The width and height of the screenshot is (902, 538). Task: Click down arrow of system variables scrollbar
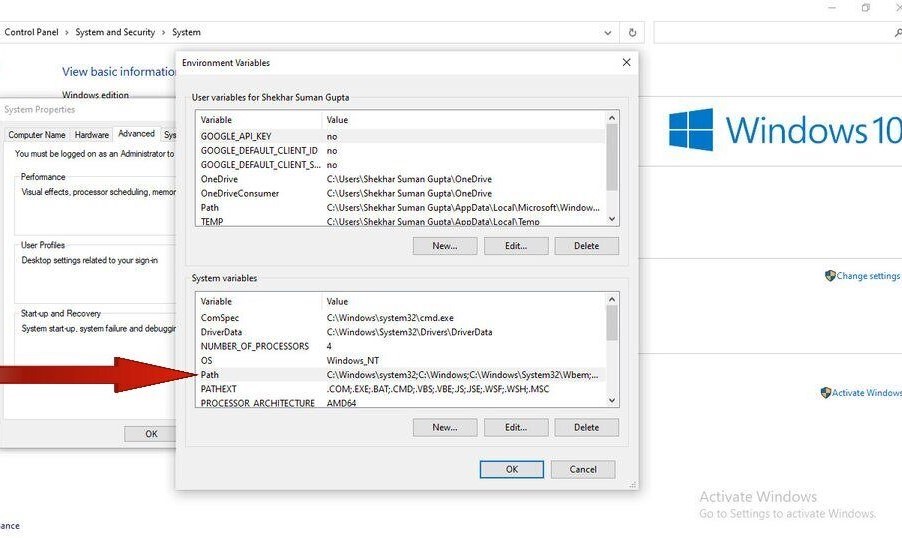[611, 400]
